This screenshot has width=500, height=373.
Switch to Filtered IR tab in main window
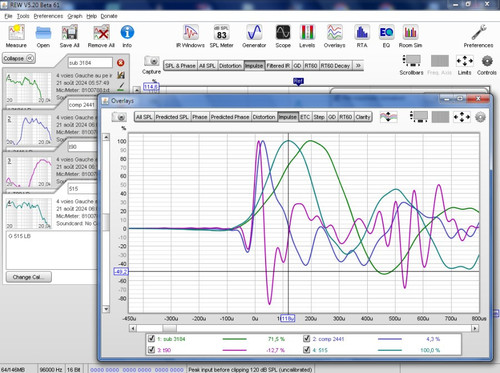278,66
